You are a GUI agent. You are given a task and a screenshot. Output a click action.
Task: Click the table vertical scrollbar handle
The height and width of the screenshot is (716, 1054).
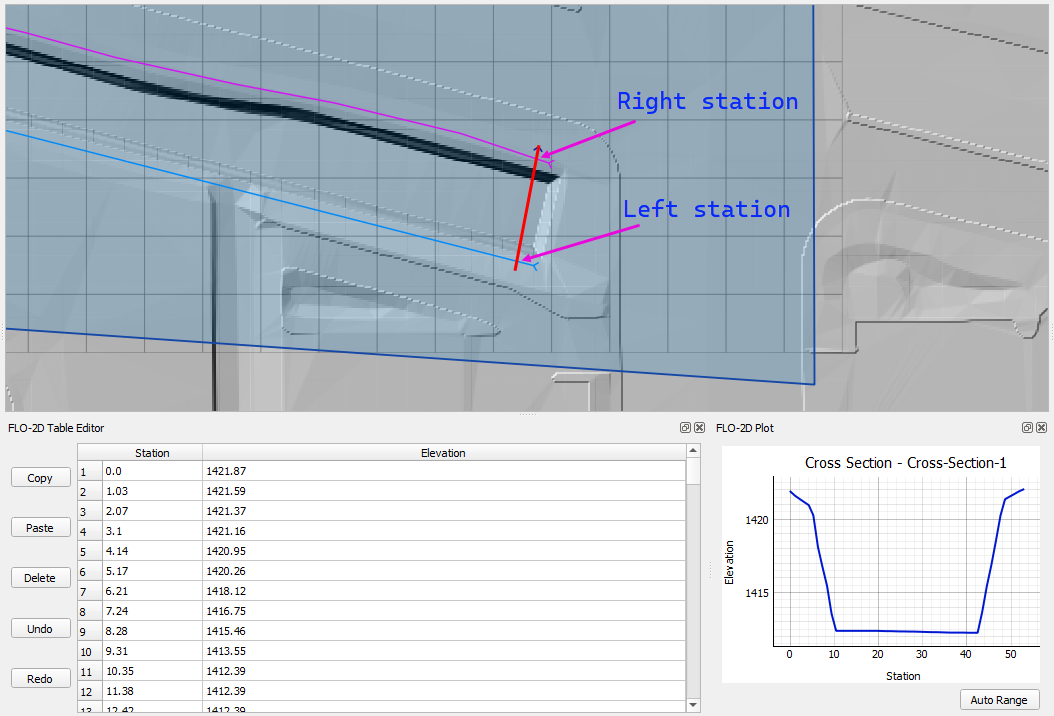693,471
